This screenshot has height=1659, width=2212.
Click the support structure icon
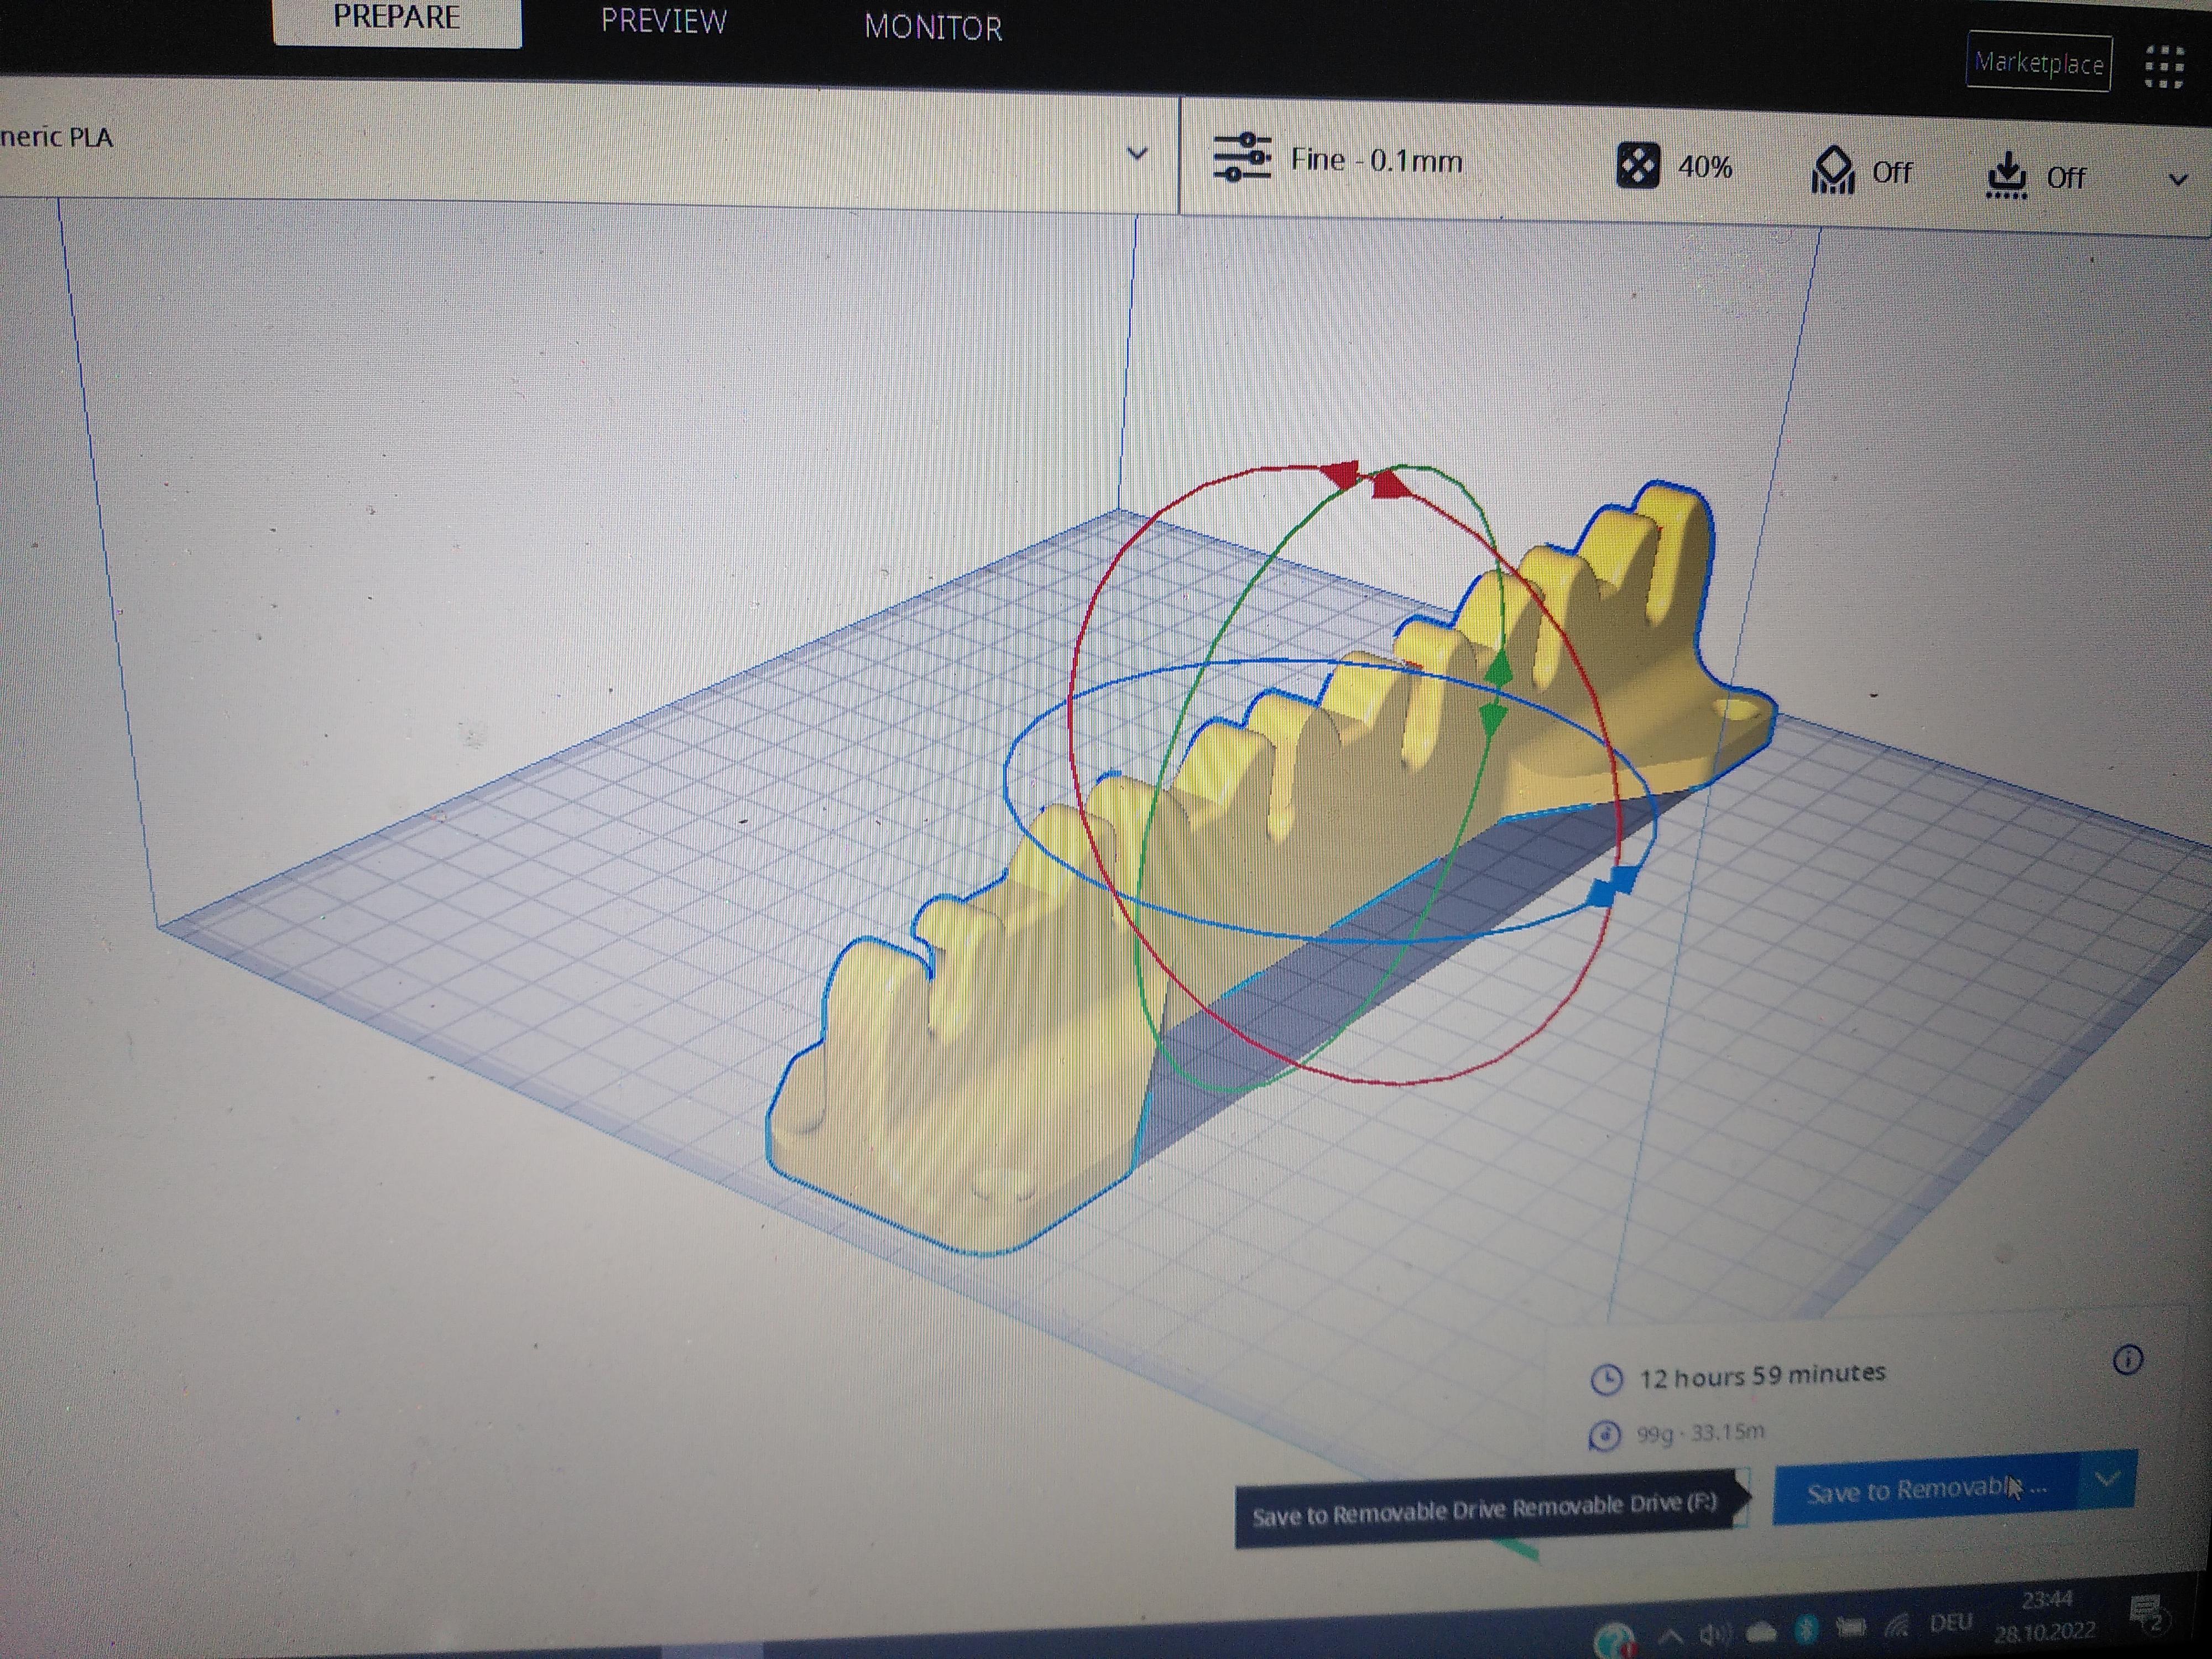(1832, 171)
